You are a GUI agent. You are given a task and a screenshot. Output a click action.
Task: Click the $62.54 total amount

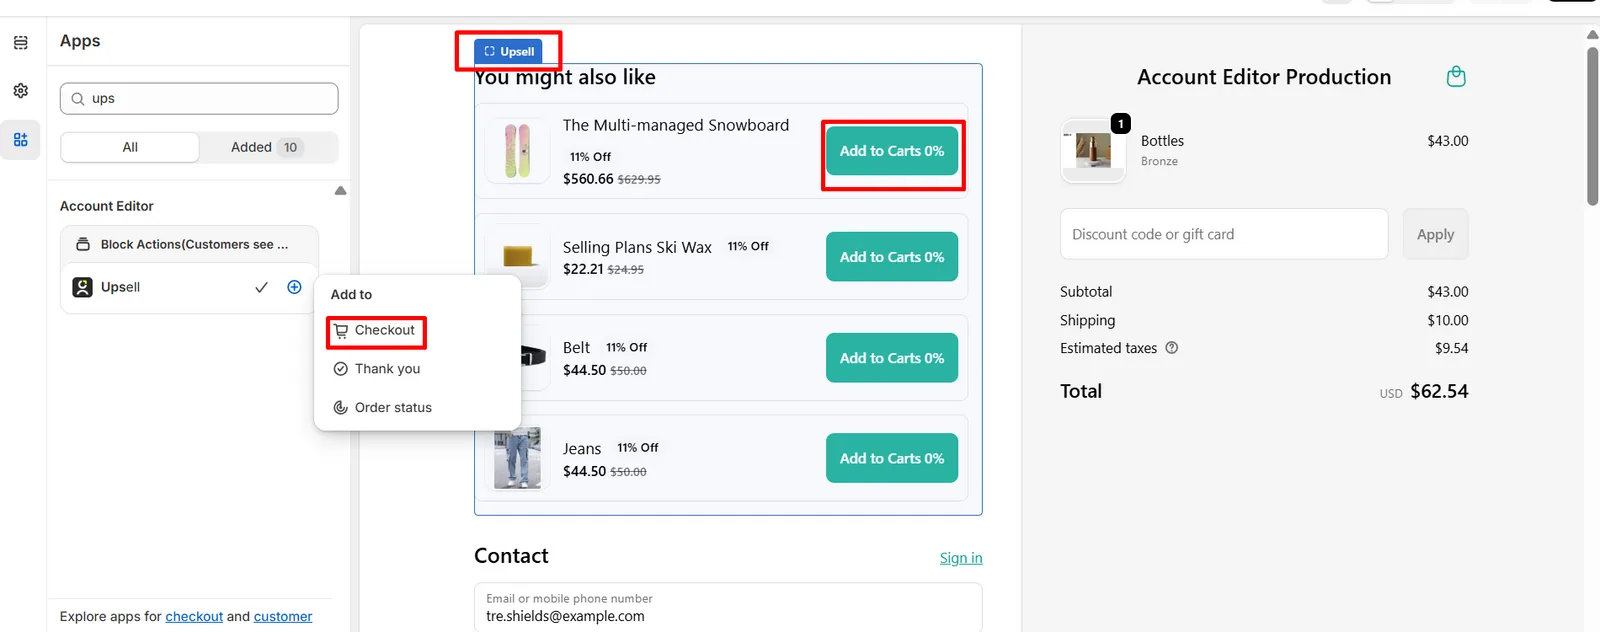(x=1439, y=391)
